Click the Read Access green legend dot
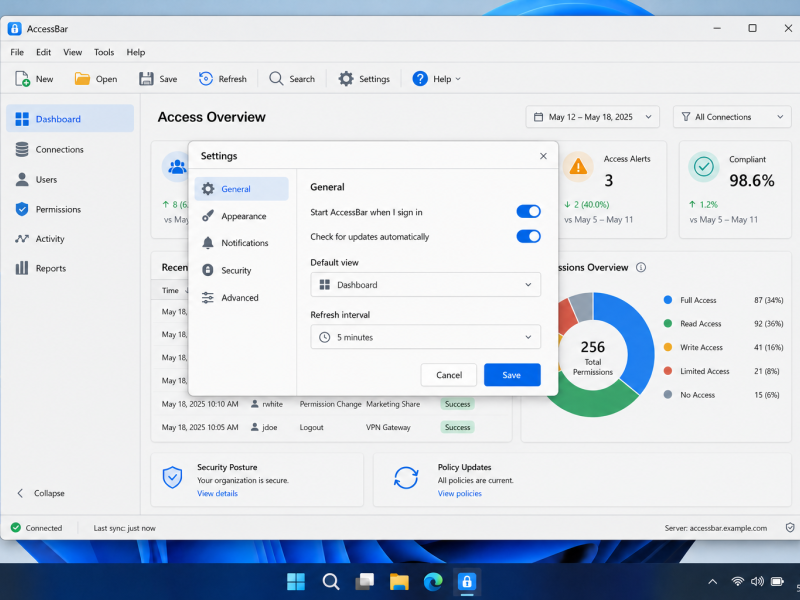Image resolution: width=800 pixels, height=600 pixels. click(x=668, y=323)
